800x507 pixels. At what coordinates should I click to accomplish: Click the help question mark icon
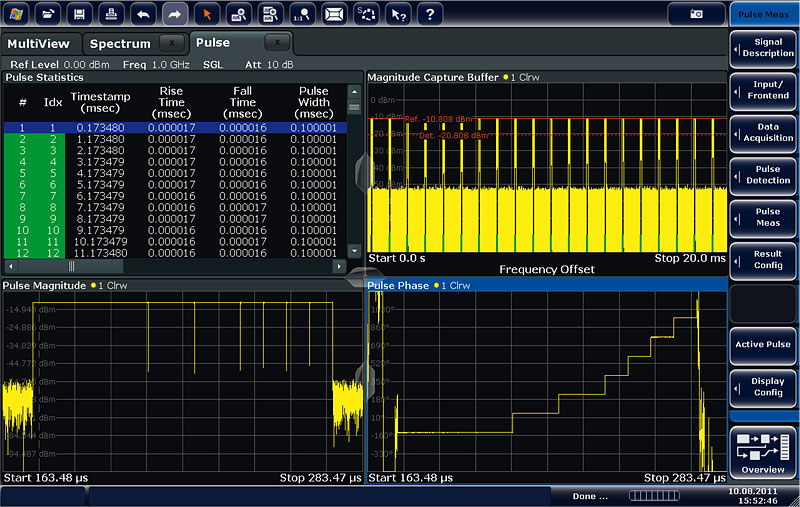click(x=428, y=15)
